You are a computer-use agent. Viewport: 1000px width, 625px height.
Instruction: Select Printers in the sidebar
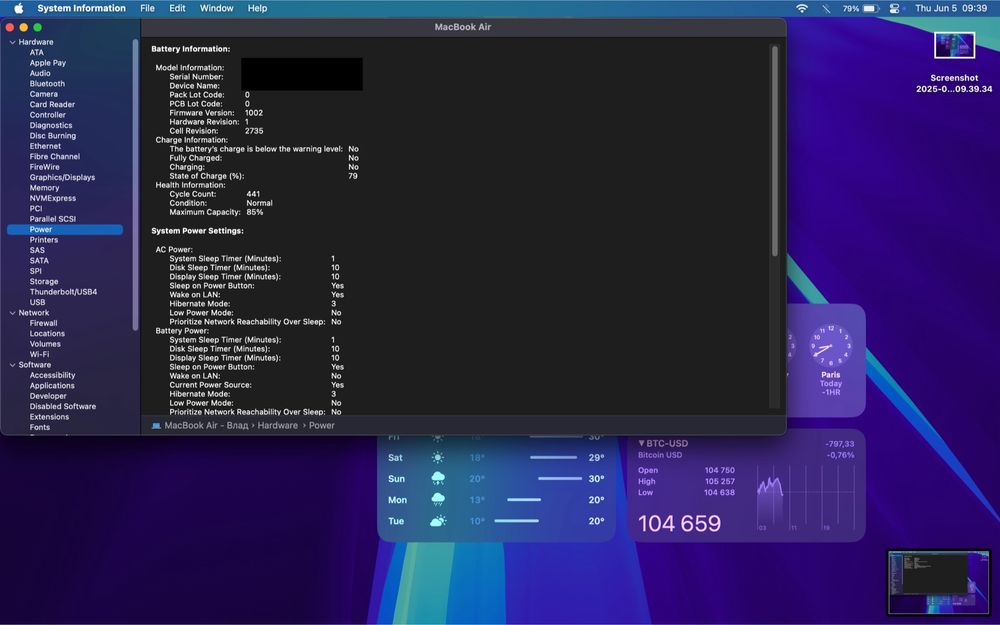43,240
